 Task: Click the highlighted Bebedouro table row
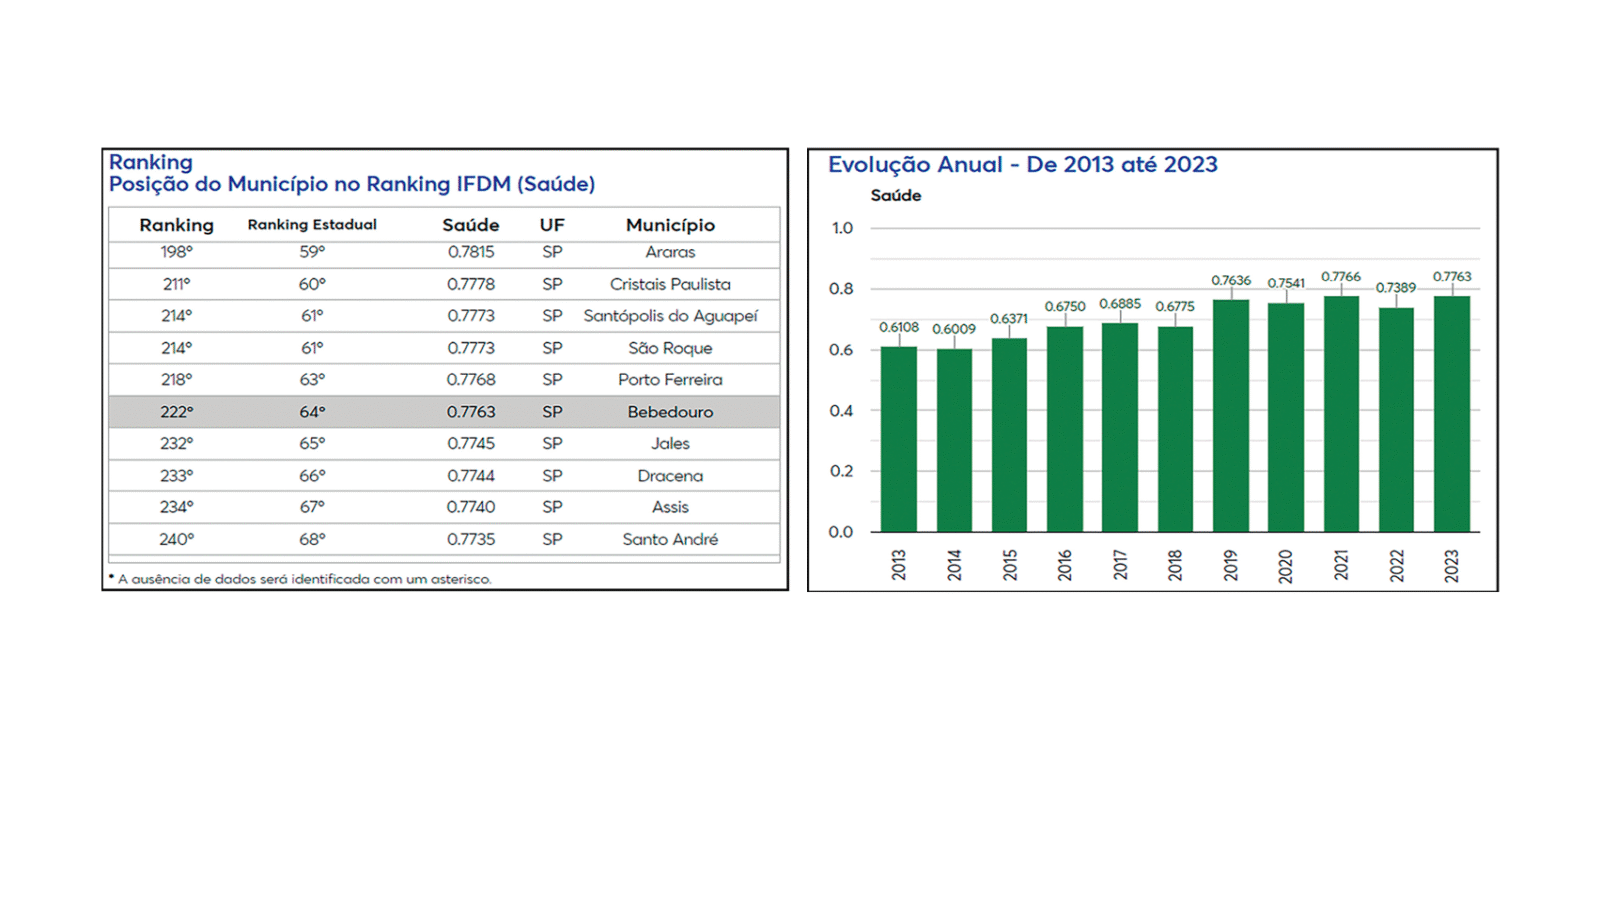(x=444, y=412)
